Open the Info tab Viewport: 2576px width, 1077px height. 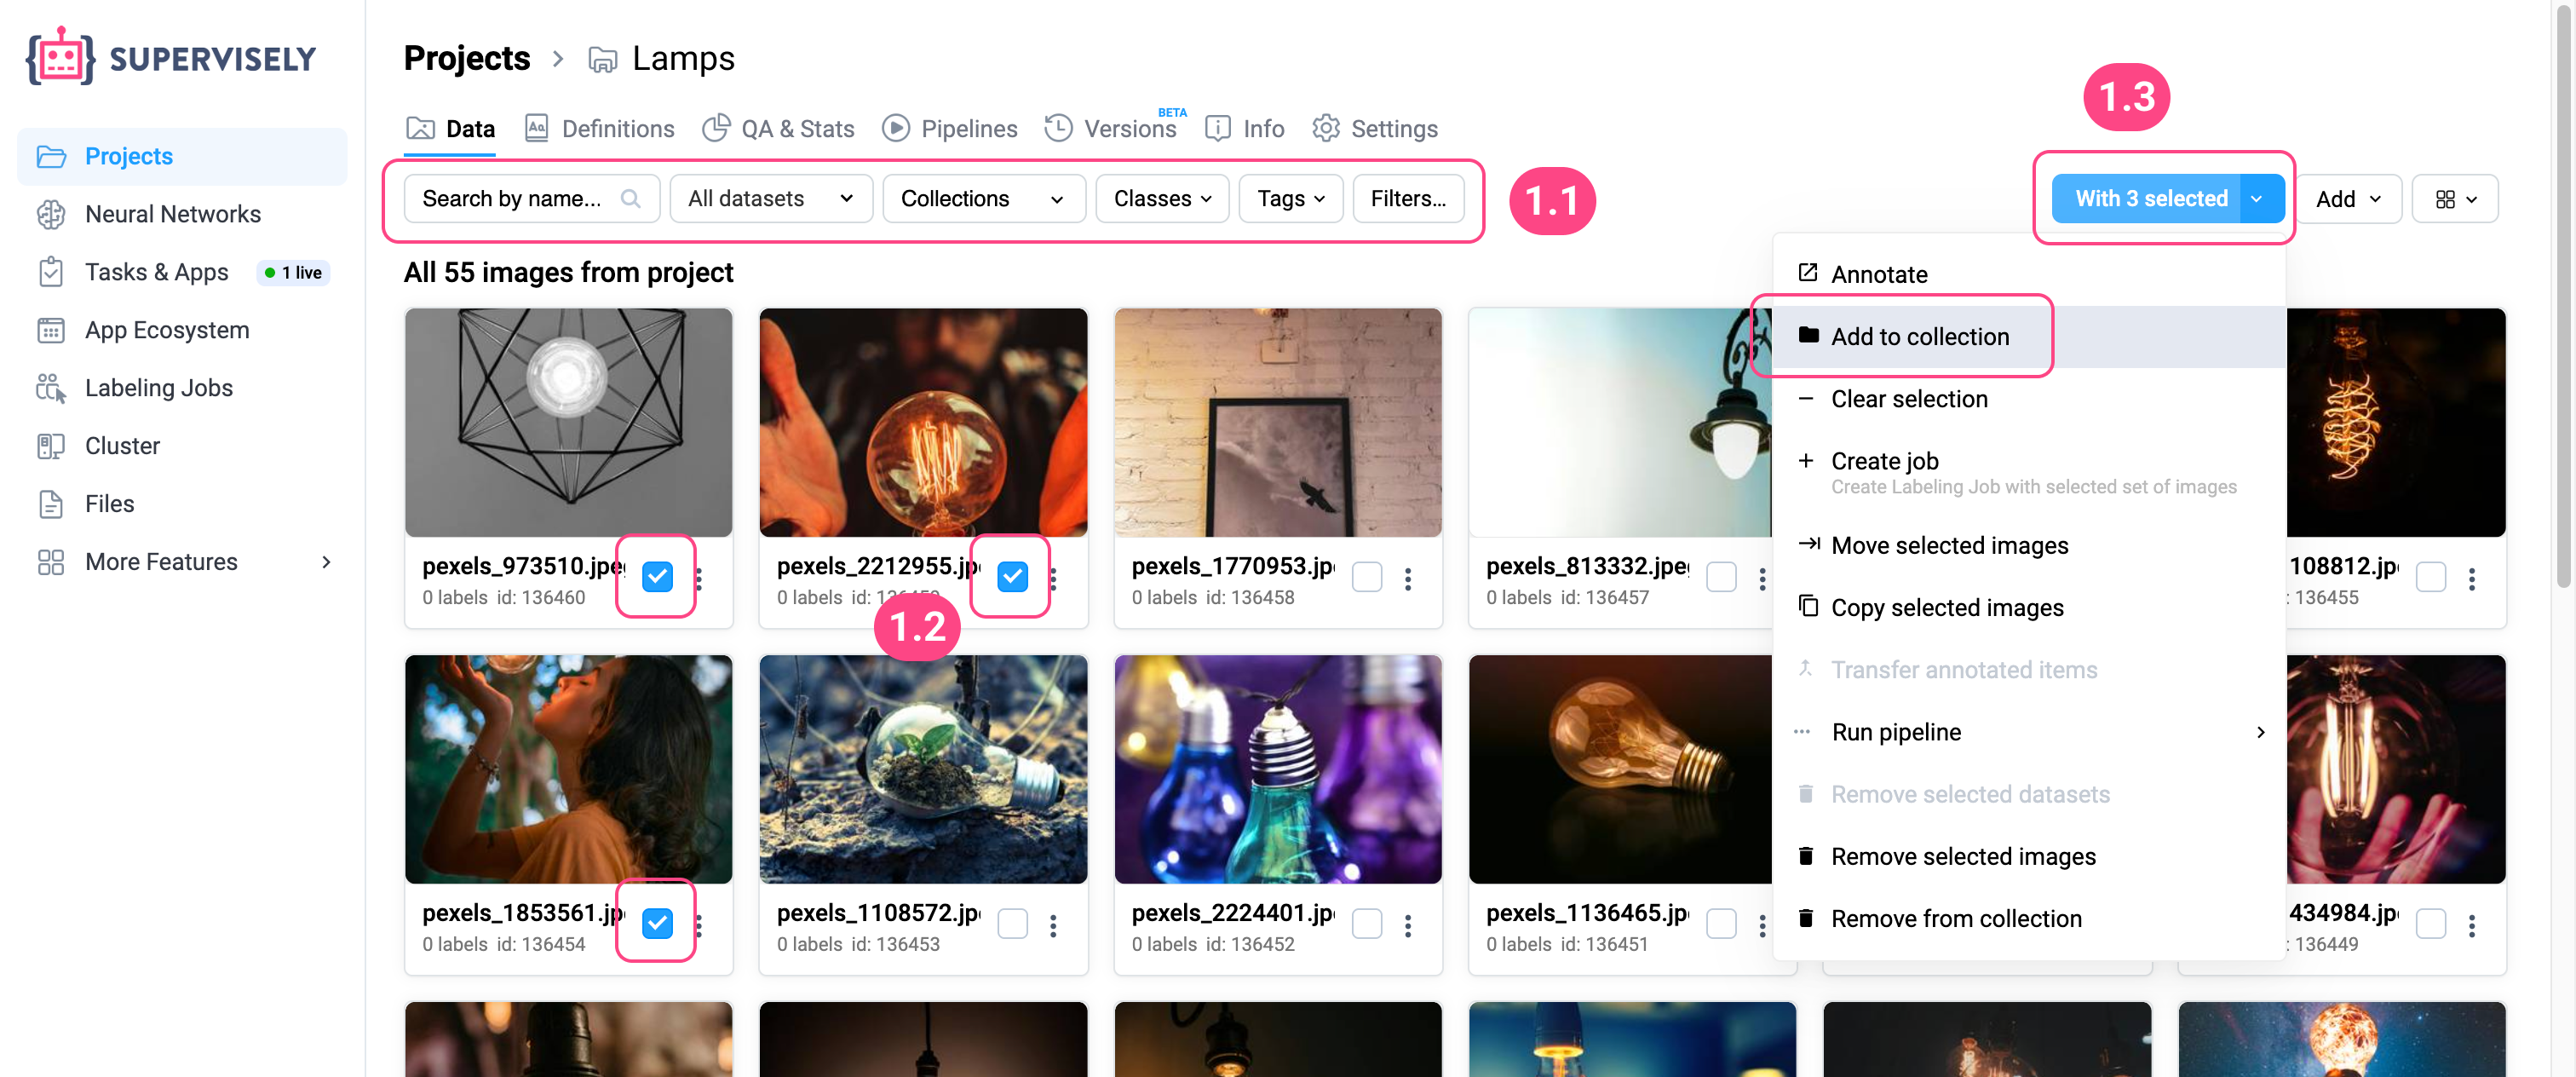[1245, 129]
